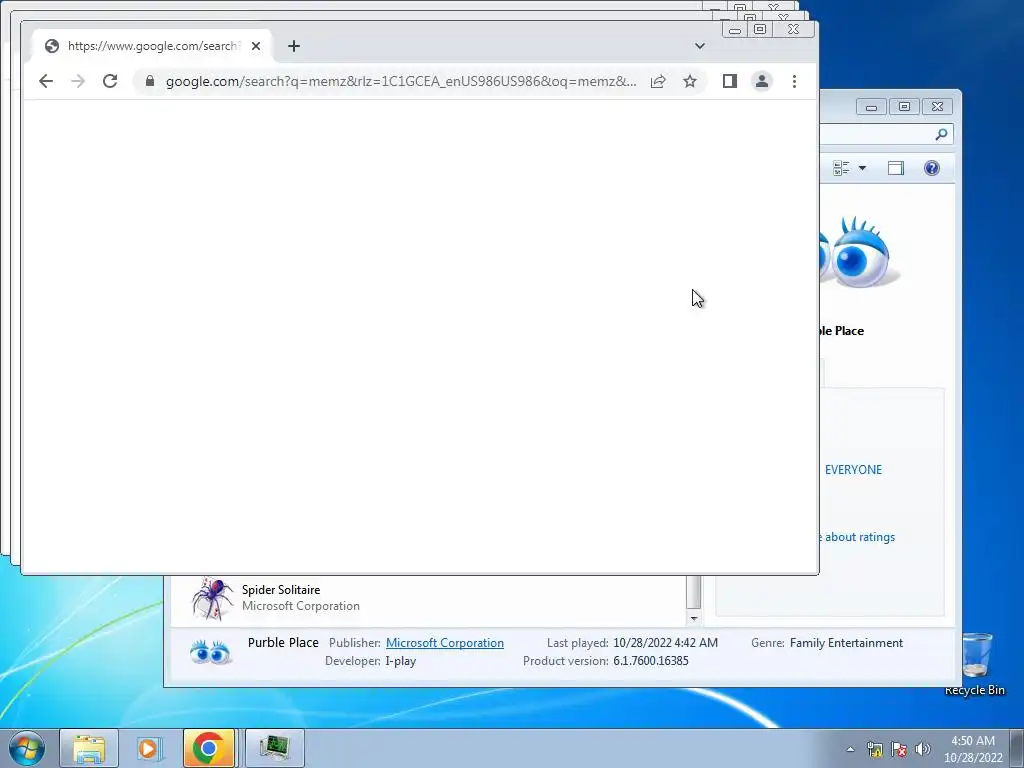The height and width of the screenshot is (768, 1024).
Task: Click the 4:50 AM clock
Action: [972, 741]
